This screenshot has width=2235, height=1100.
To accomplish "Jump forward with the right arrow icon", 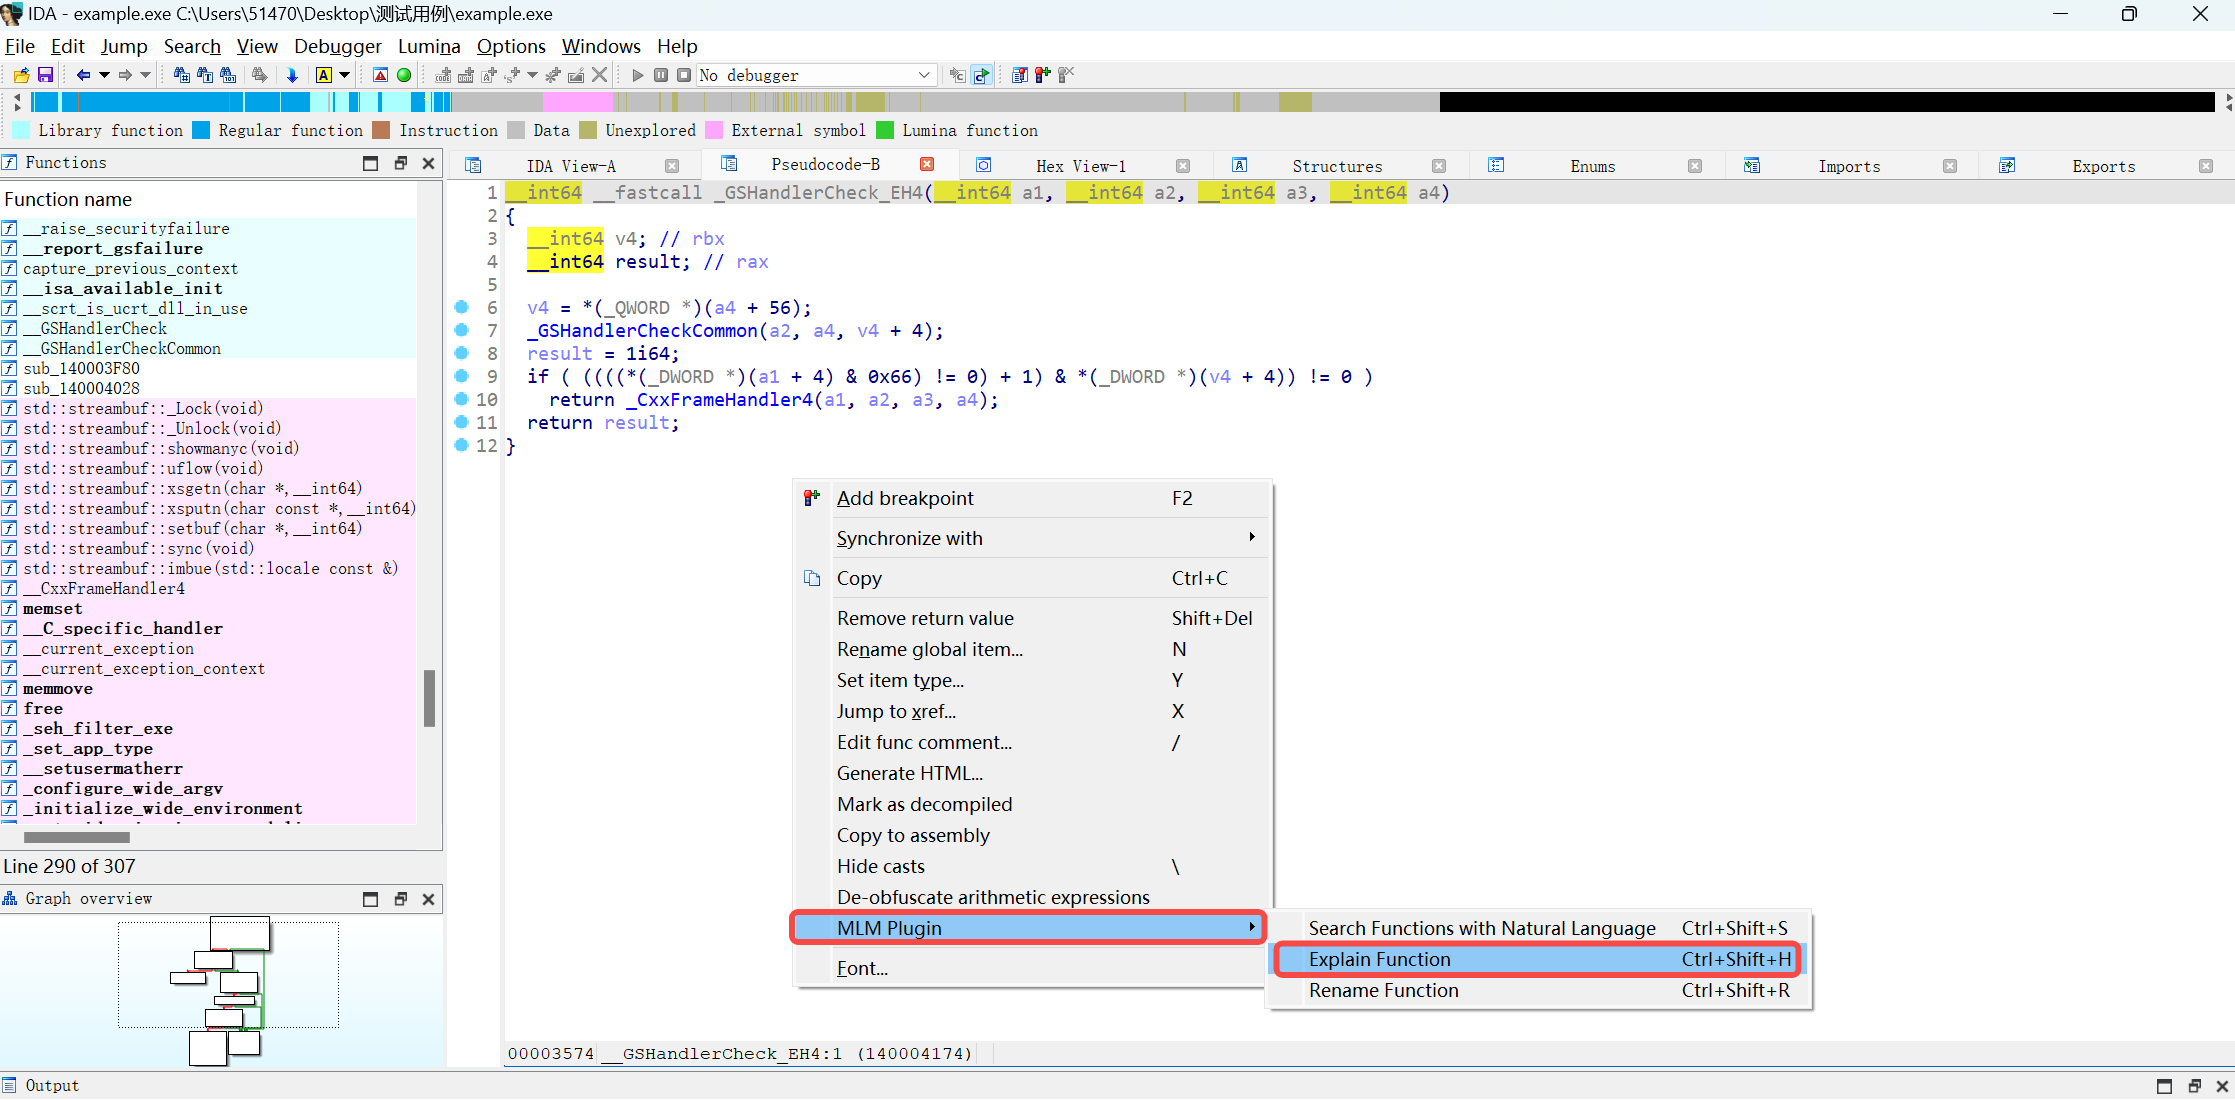I will (x=125, y=75).
